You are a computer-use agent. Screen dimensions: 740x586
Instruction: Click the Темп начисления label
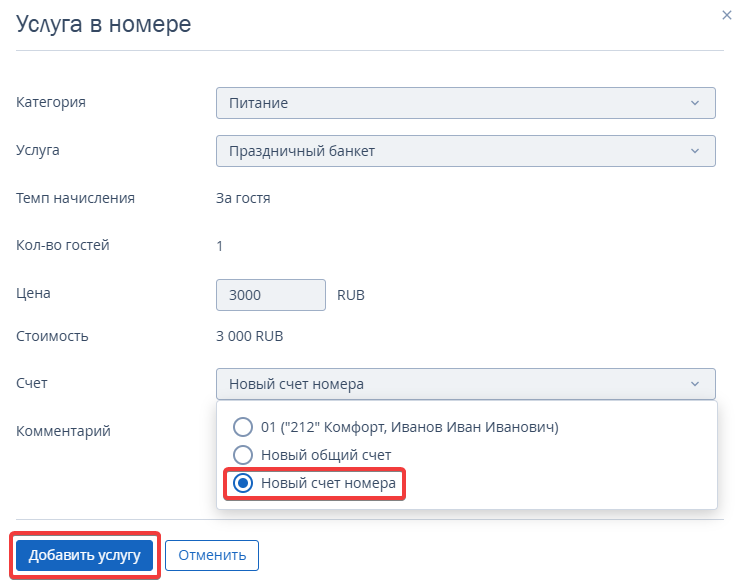[76, 198]
